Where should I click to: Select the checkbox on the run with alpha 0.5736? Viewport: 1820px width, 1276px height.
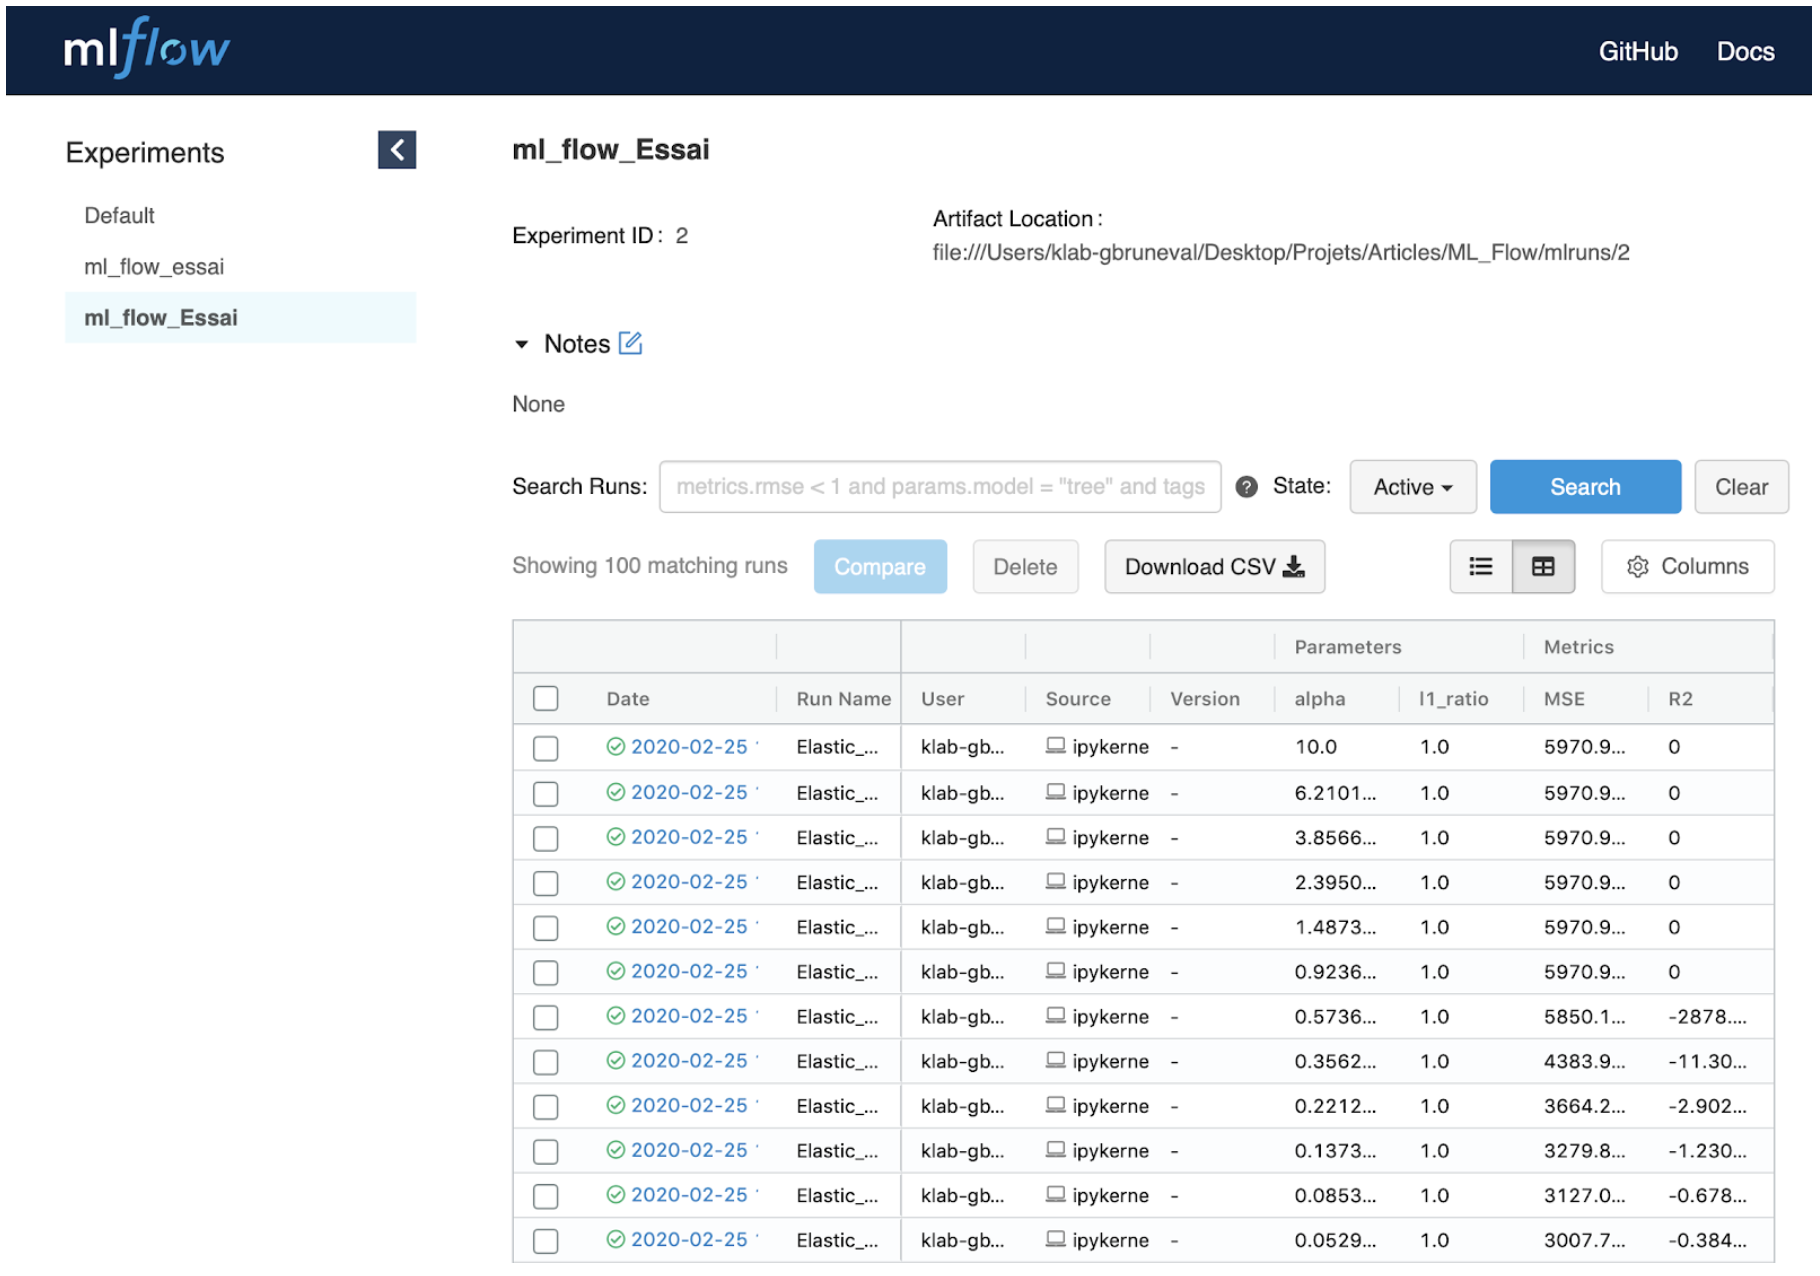click(545, 1016)
